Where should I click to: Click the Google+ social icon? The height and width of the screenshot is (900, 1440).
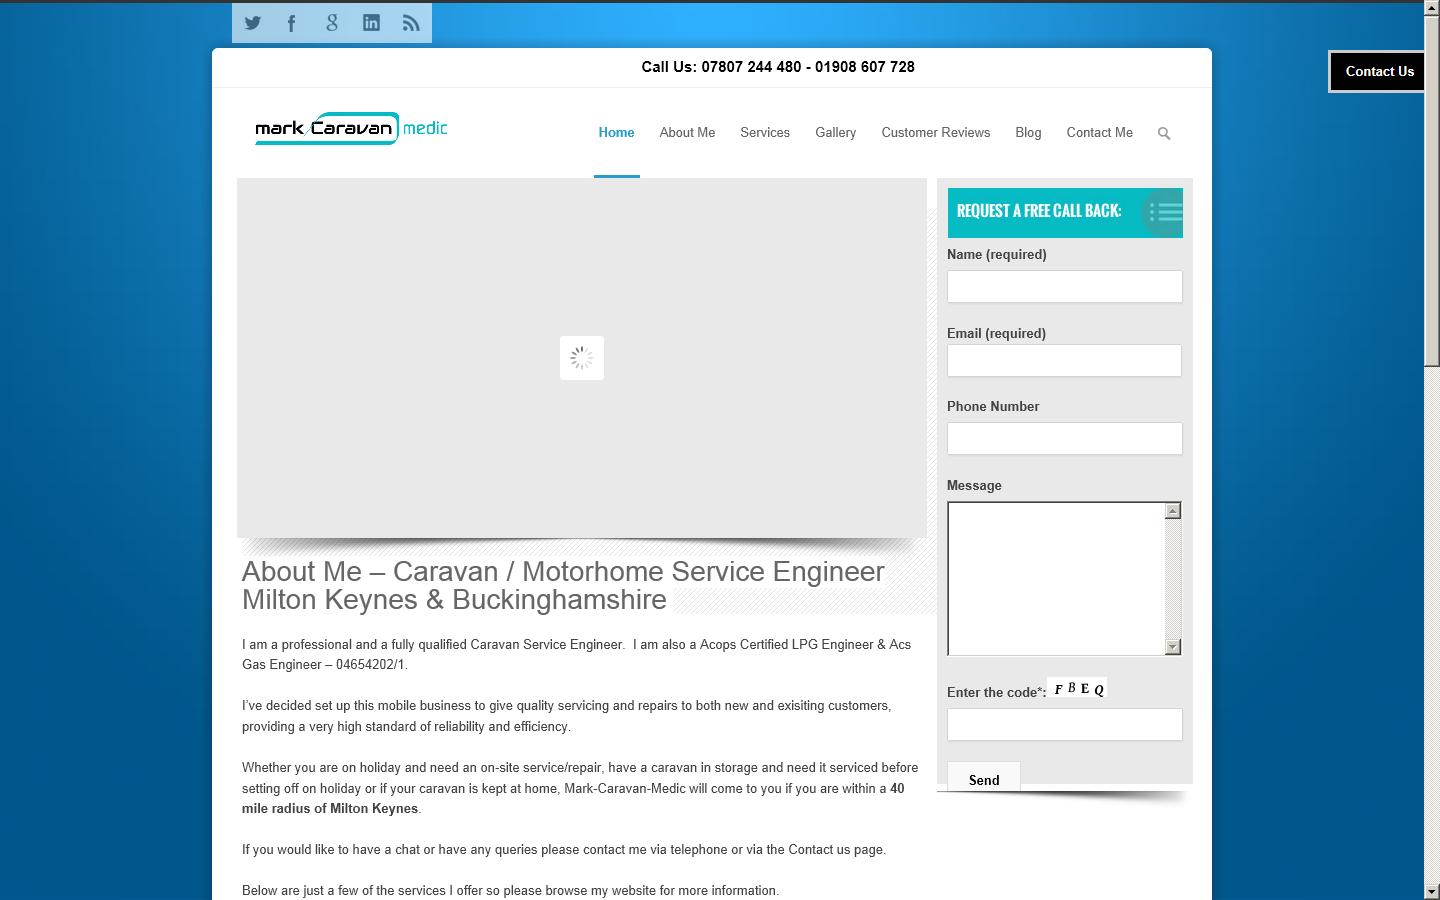(331, 22)
